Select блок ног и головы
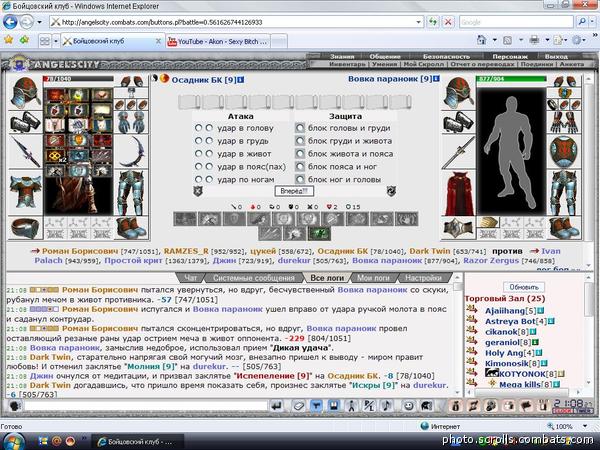Screen dimensions: 600x450 coord(300,179)
